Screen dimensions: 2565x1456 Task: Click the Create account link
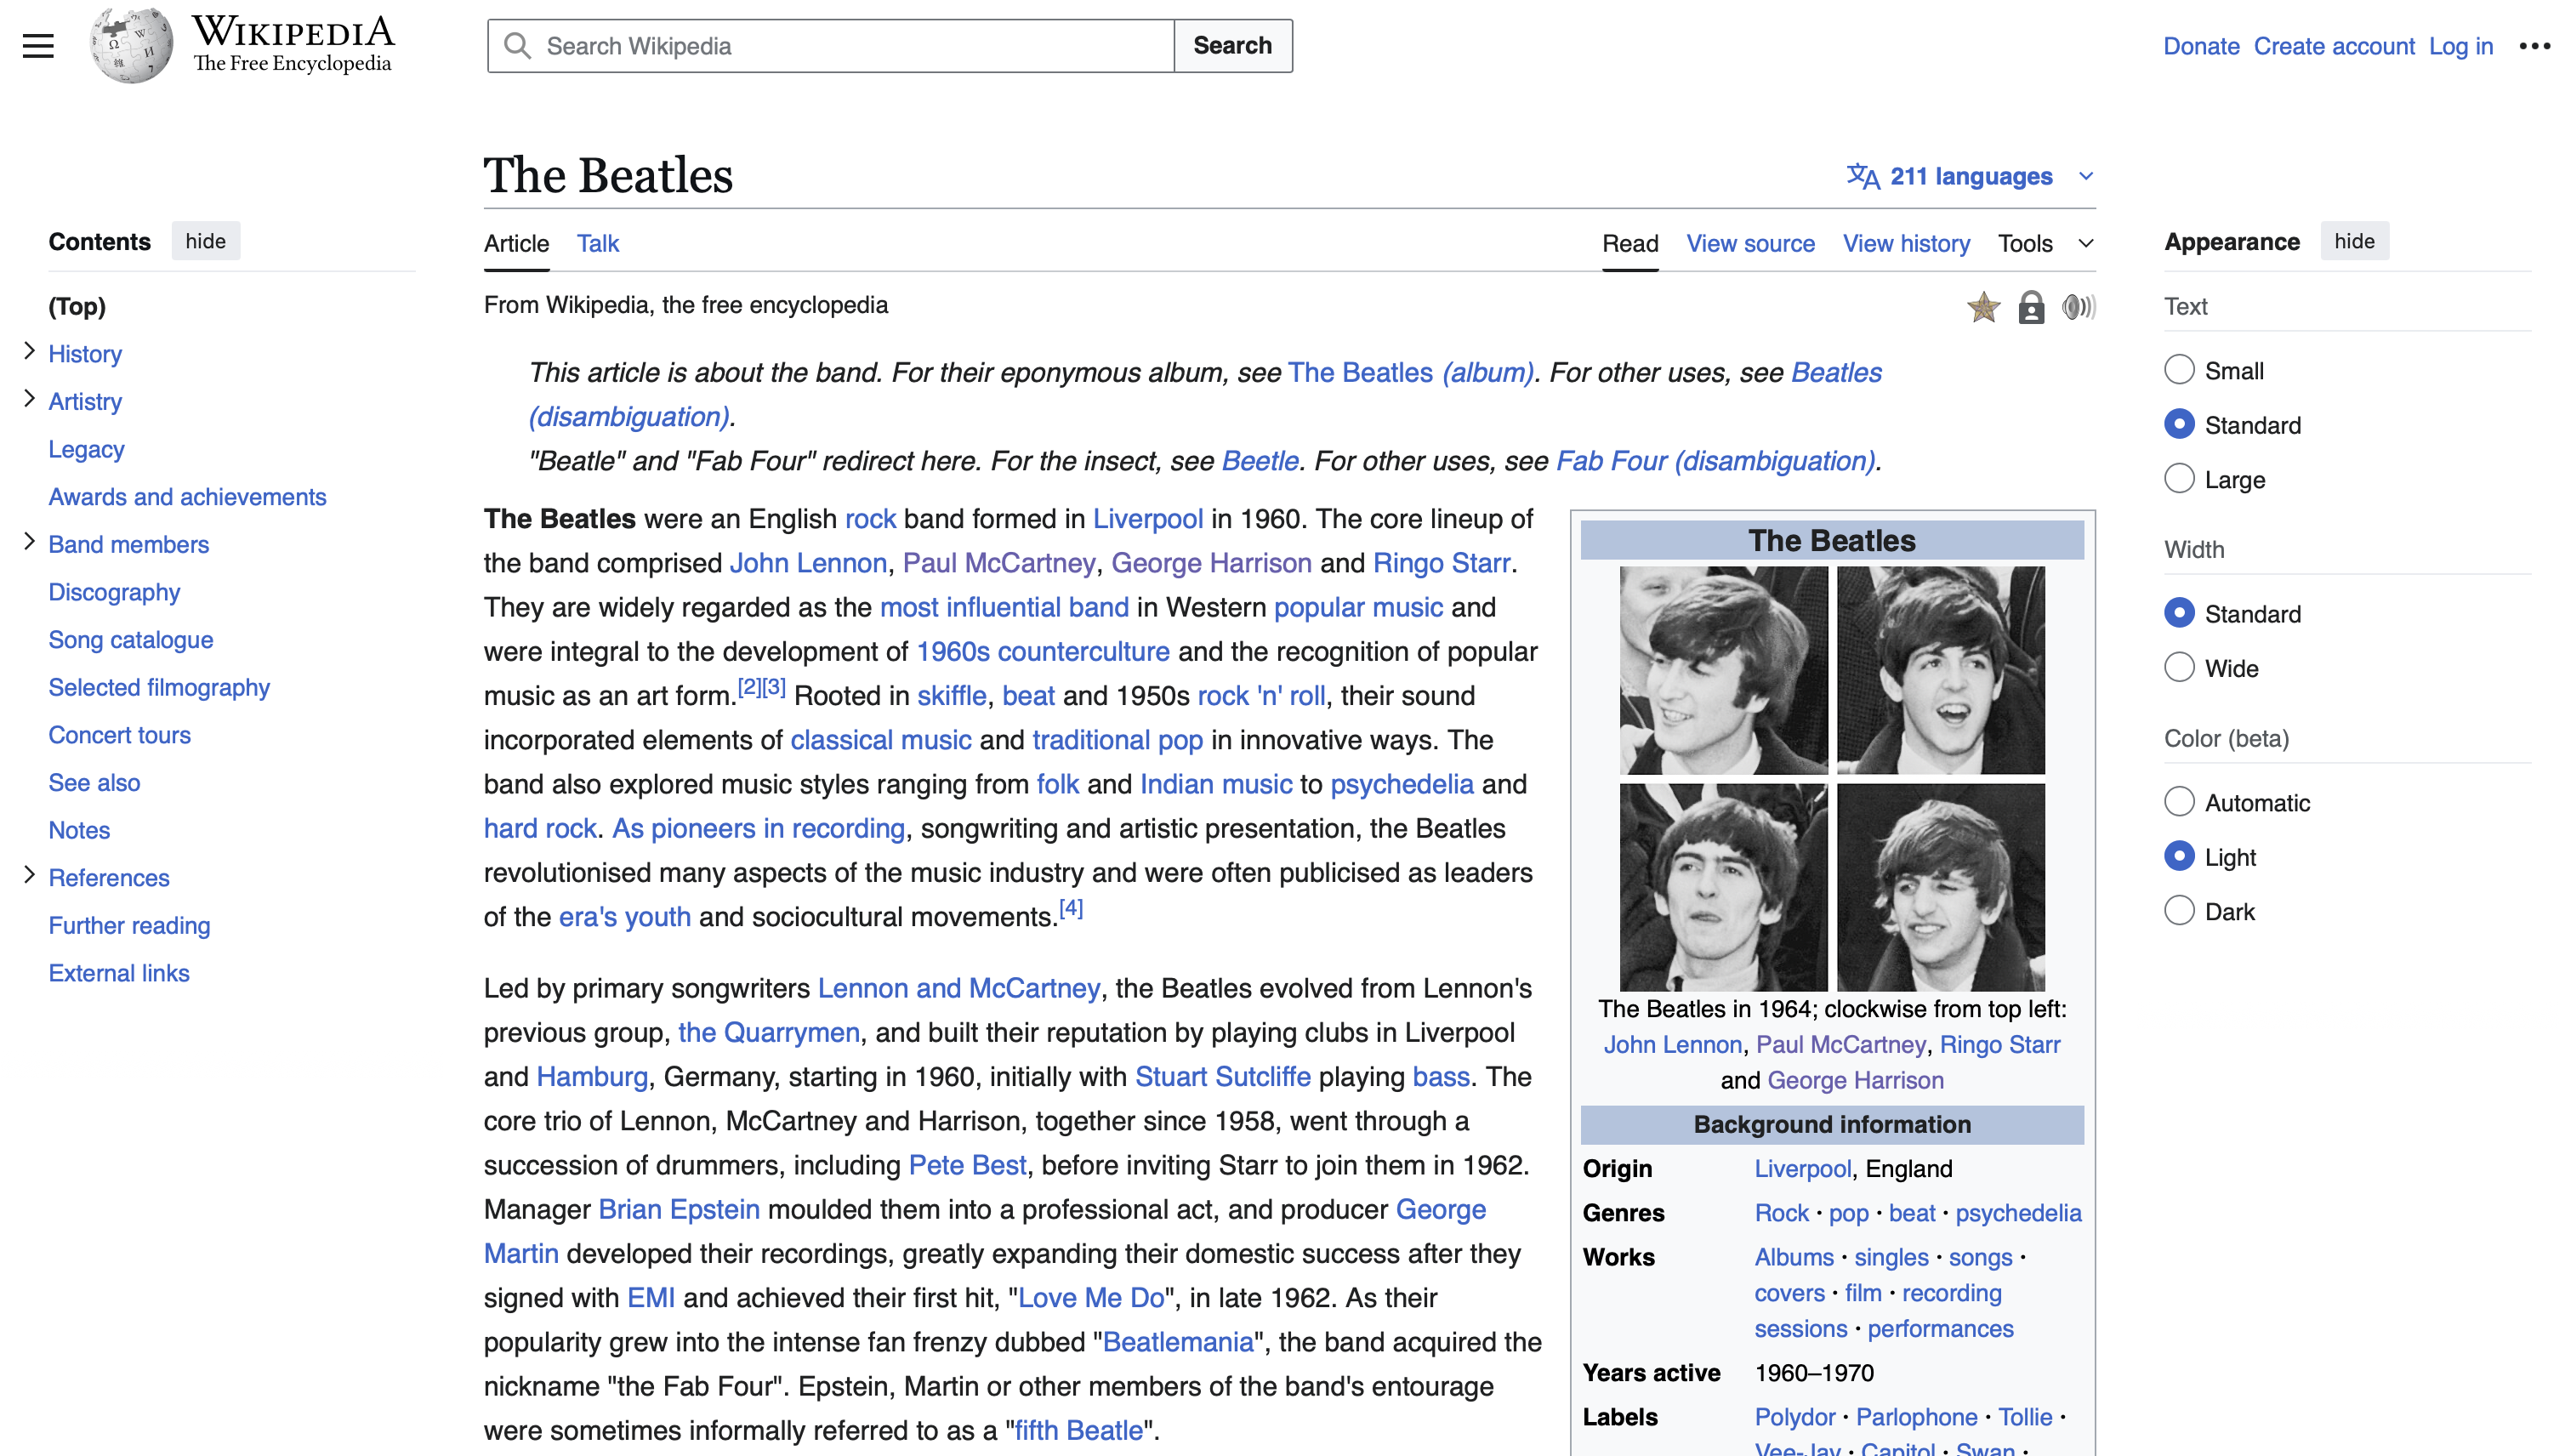(2335, 46)
